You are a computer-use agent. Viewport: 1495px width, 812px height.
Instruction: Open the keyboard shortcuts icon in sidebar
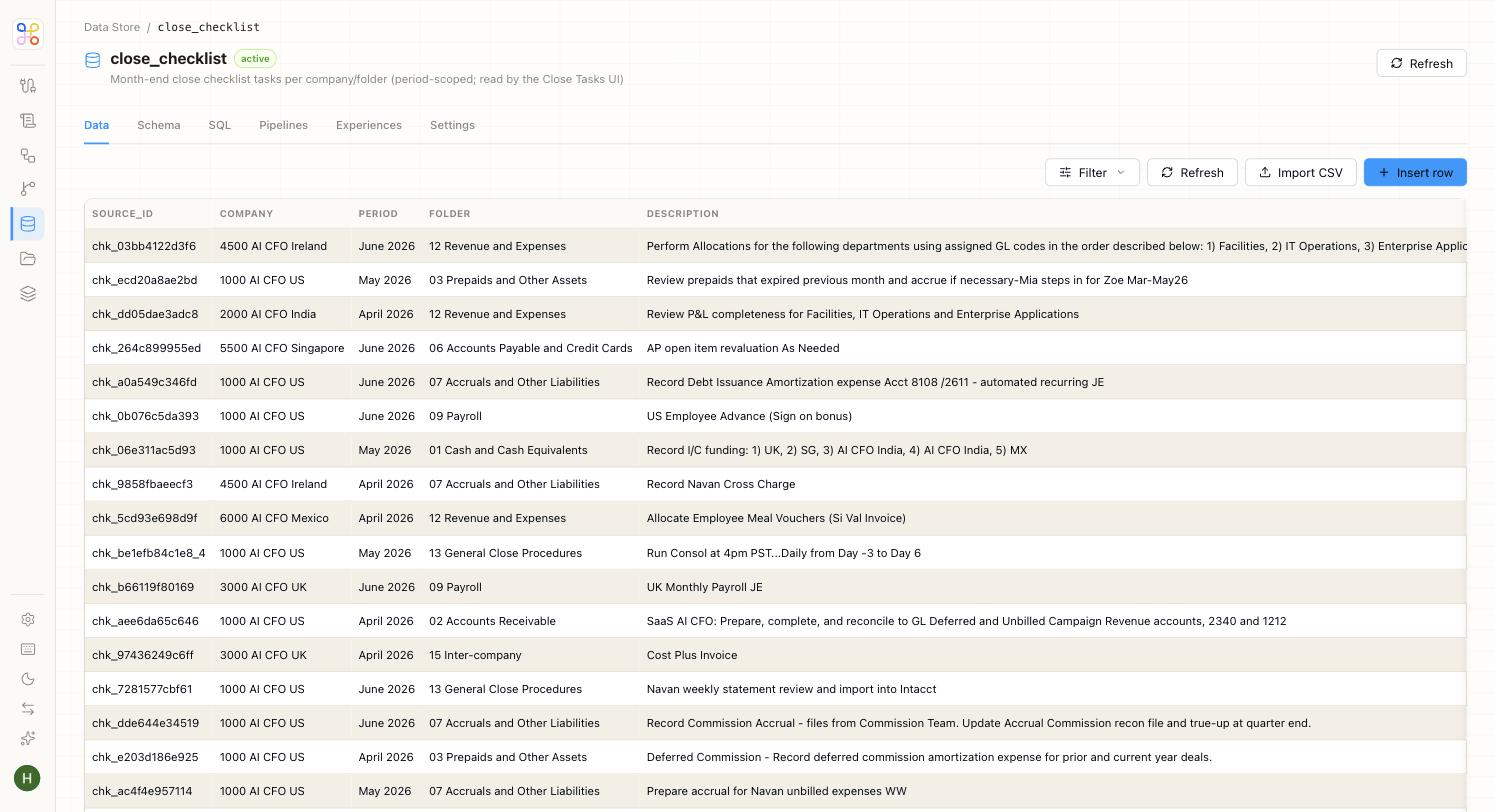point(28,649)
